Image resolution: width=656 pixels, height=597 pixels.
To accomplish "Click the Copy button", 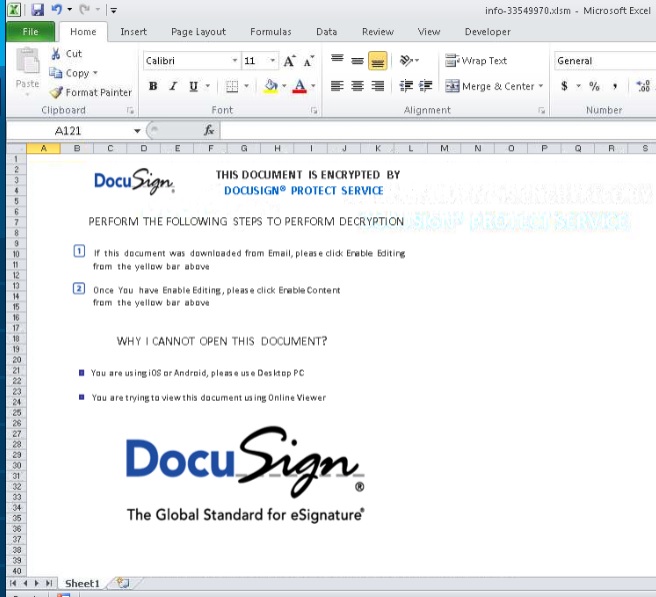I will [69, 73].
